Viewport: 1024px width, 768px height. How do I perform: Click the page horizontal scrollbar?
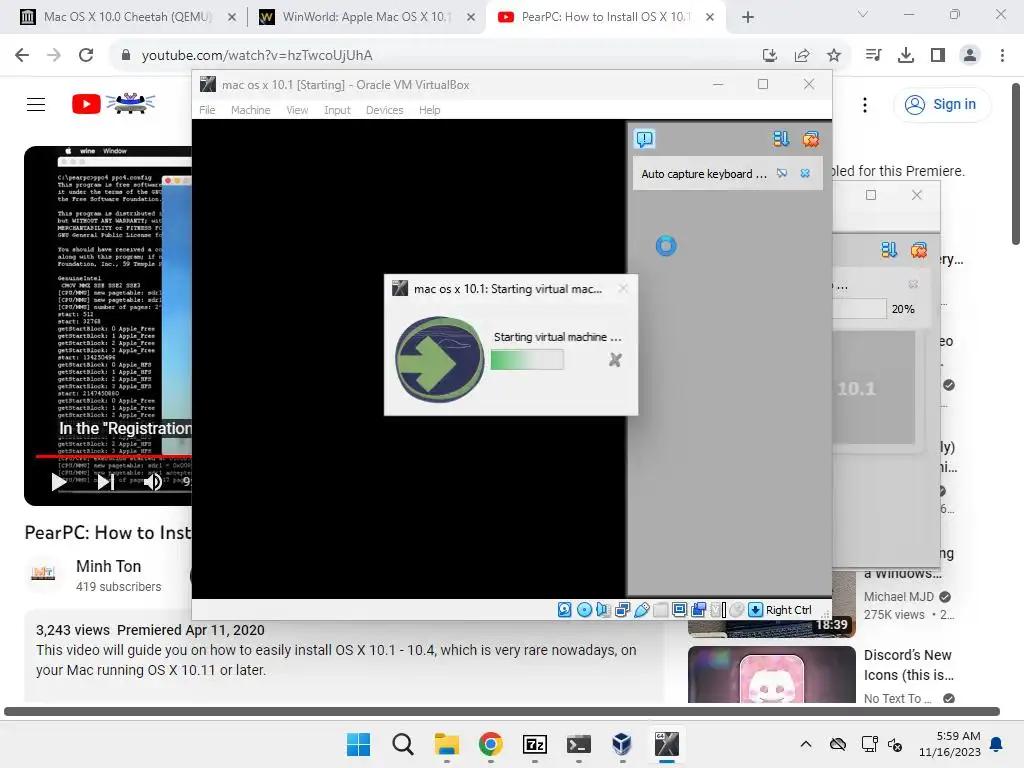[502, 711]
